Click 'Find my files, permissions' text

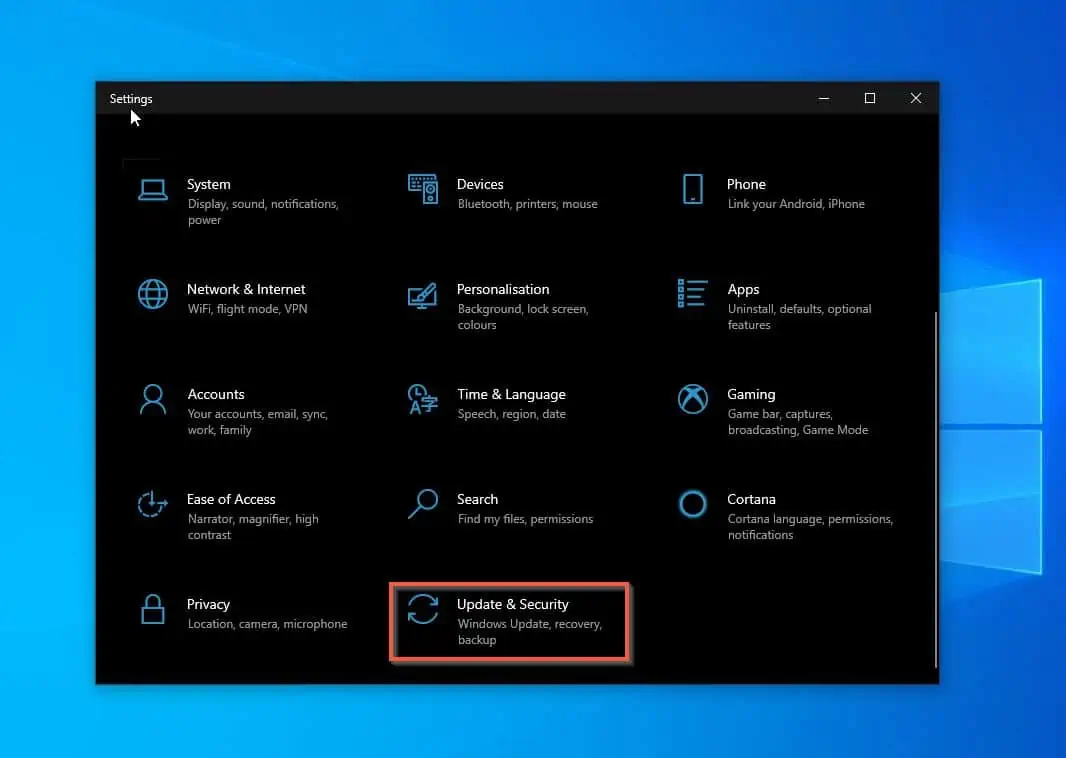(x=525, y=519)
